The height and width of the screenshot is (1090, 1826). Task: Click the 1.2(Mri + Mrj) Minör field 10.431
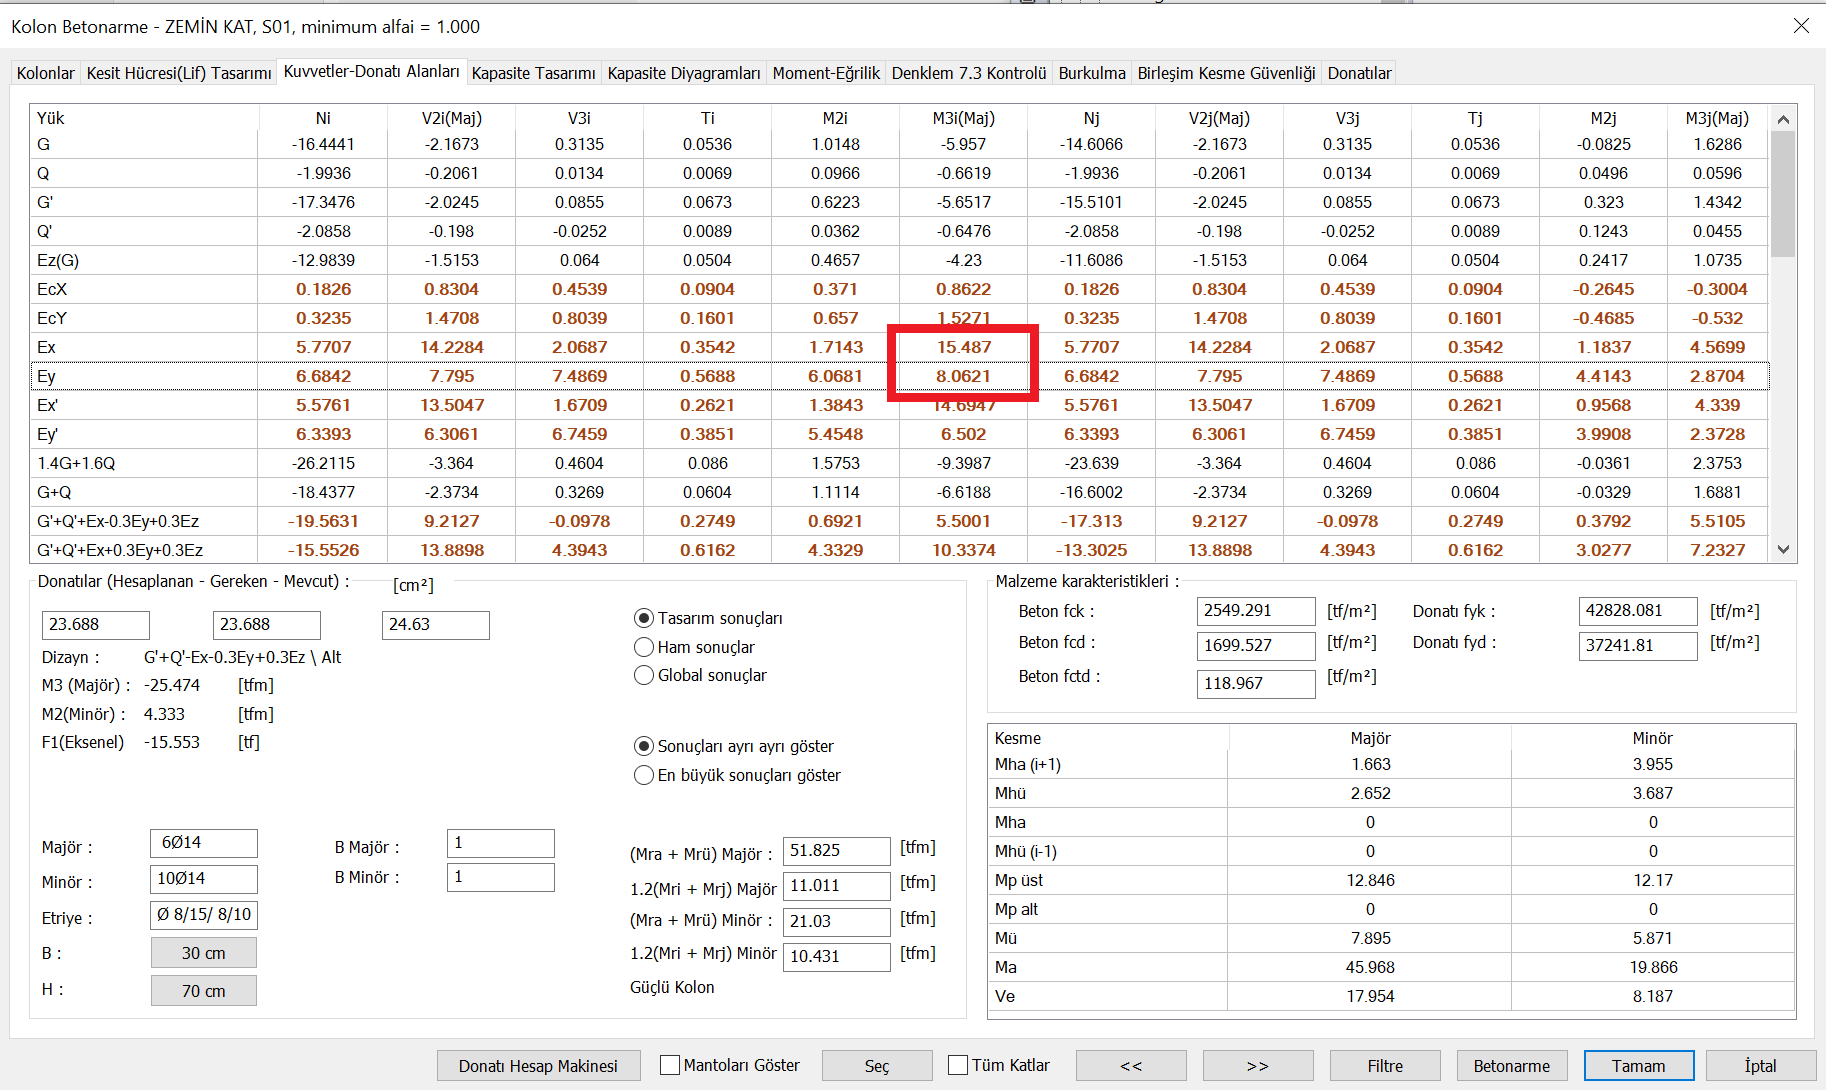pyautogui.click(x=837, y=957)
